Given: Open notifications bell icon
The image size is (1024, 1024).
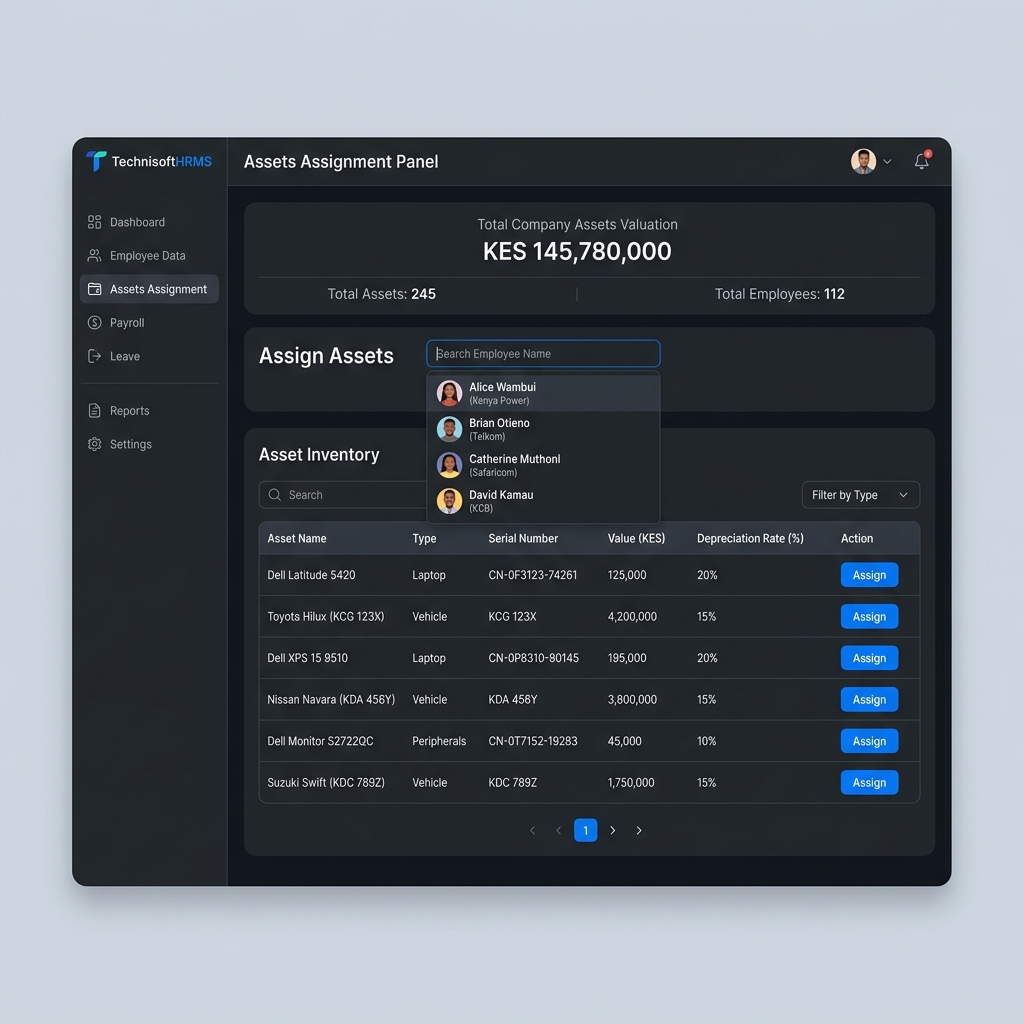Looking at the screenshot, I should click(x=921, y=161).
